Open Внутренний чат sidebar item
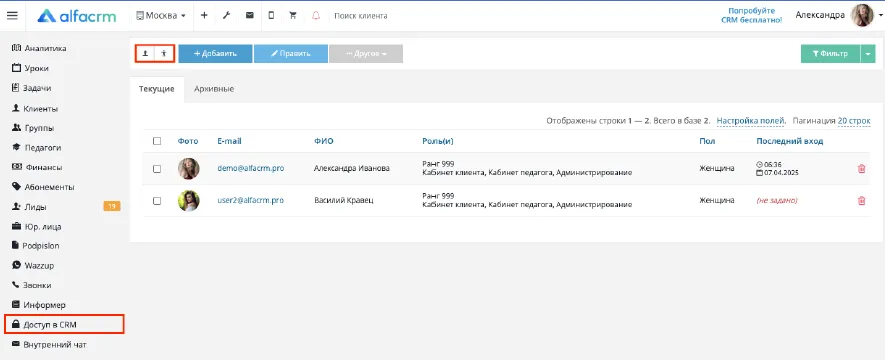The width and height of the screenshot is (885, 360). [x=49, y=344]
